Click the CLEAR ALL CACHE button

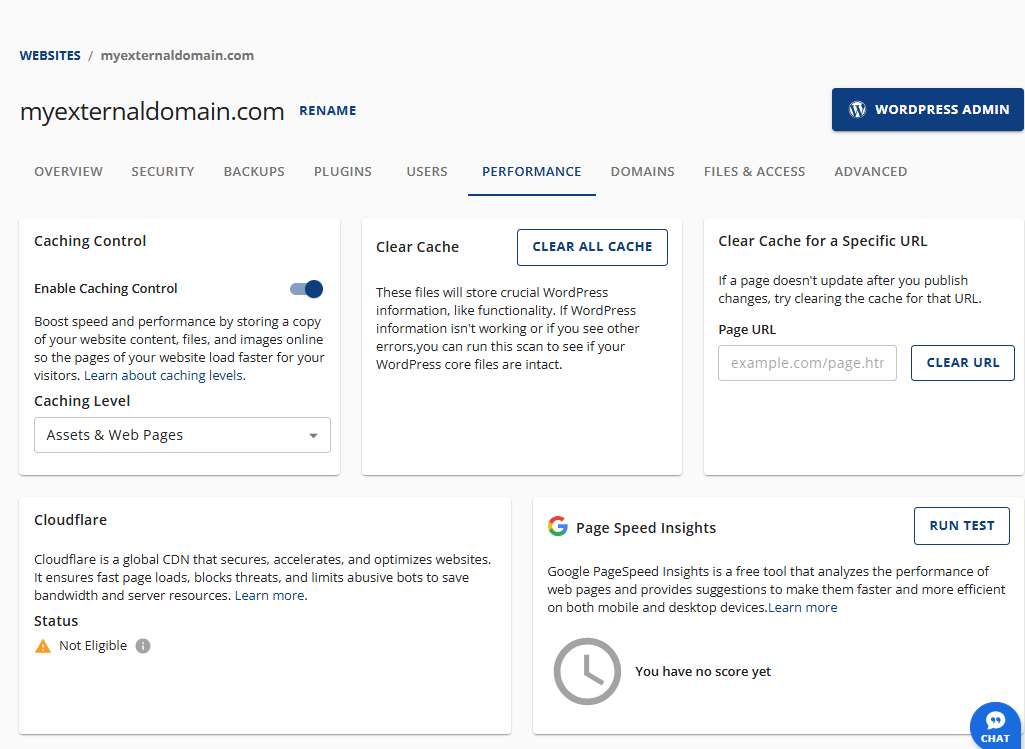tap(592, 247)
